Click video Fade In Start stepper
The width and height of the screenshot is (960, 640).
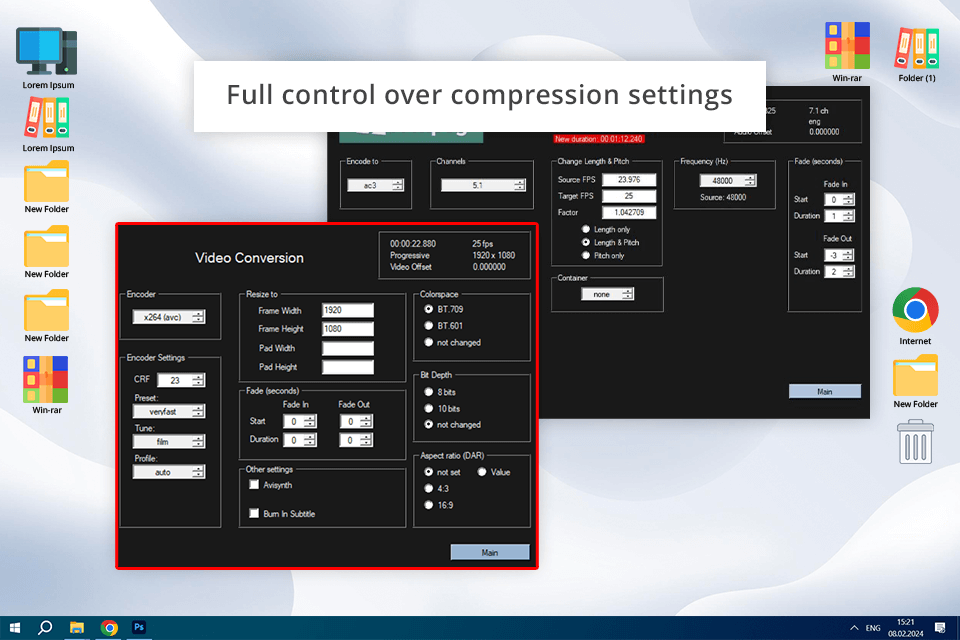[x=299, y=421]
